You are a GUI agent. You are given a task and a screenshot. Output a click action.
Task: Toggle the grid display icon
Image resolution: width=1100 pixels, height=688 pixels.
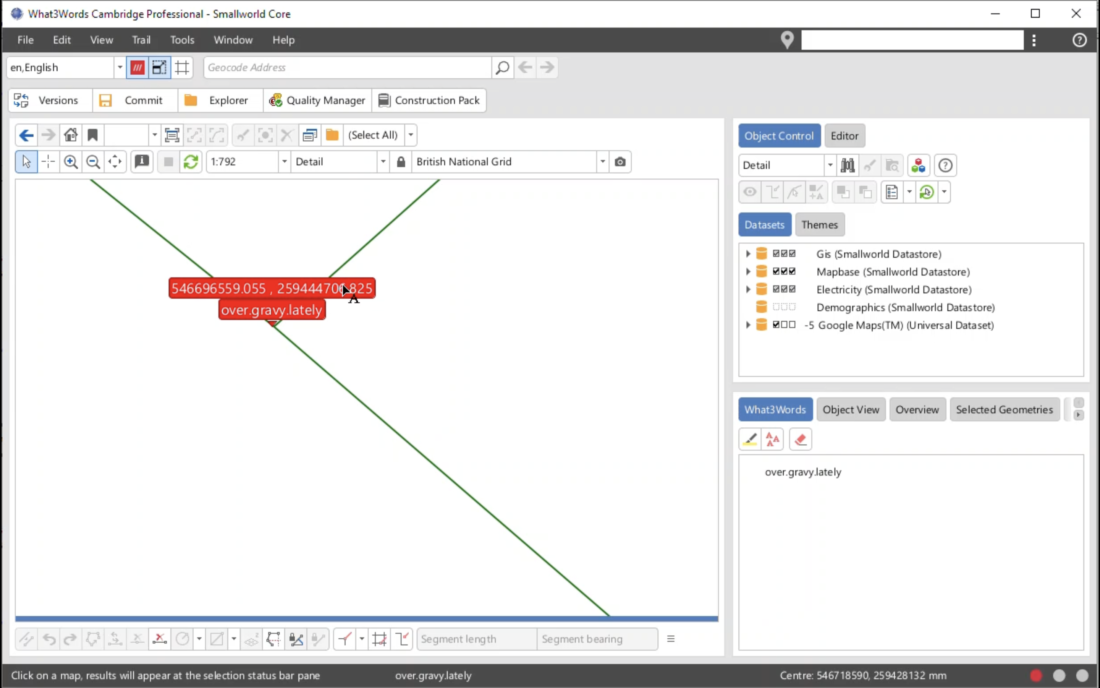coord(182,67)
